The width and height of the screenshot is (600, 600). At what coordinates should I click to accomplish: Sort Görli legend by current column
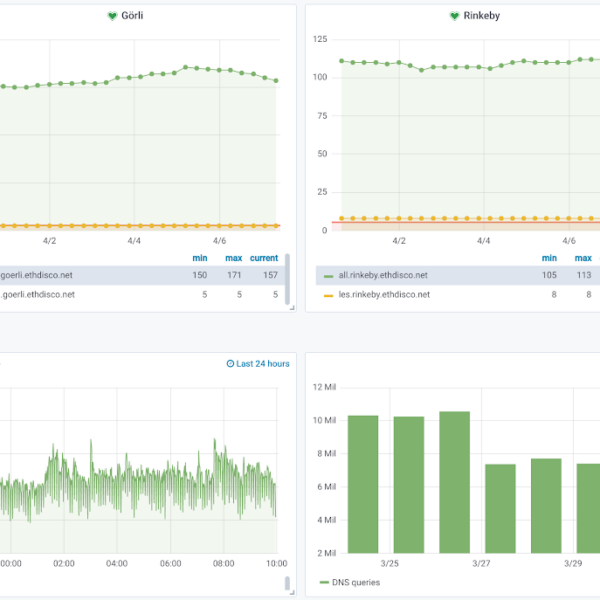point(264,258)
